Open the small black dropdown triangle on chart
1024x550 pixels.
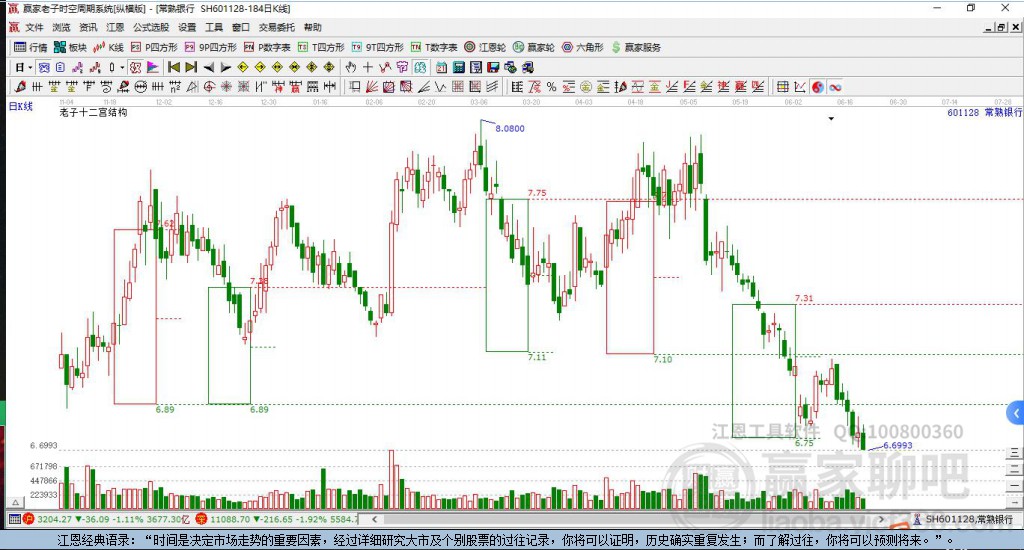pos(831,119)
